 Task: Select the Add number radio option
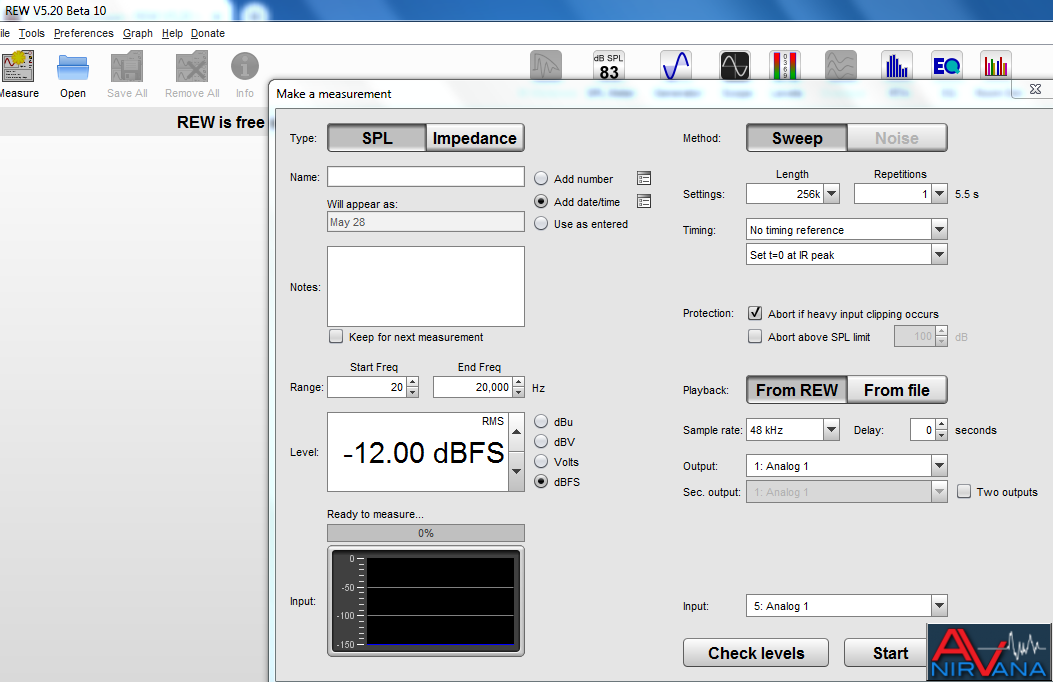click(x=541, y=179)
